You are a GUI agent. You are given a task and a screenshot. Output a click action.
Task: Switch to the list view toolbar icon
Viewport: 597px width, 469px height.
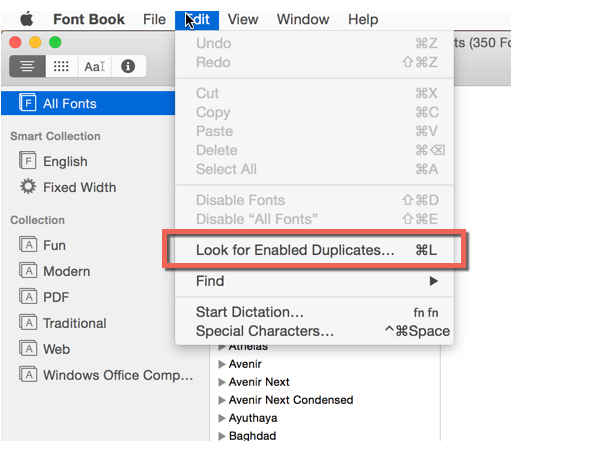(27, 66)
